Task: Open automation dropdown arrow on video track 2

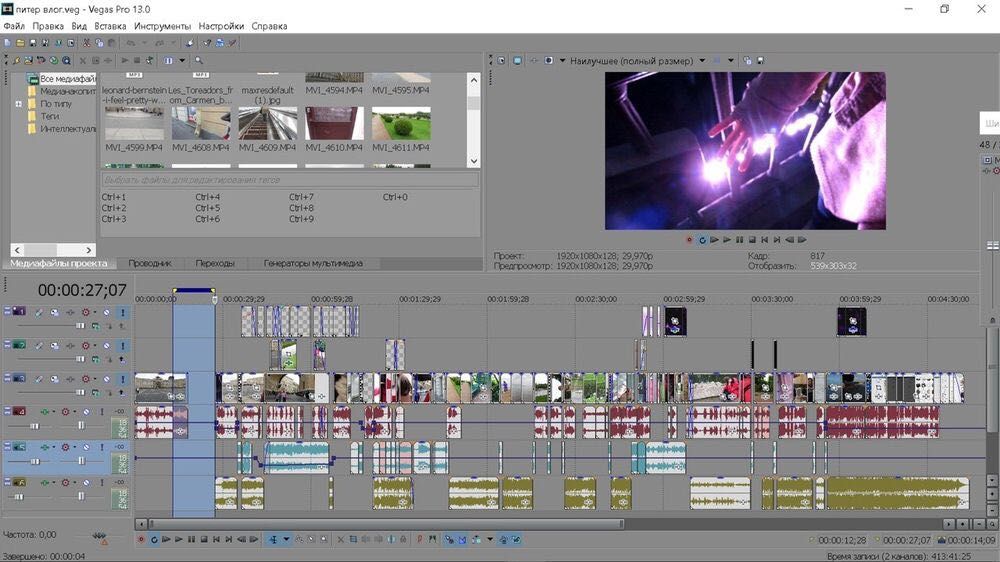Action: [x=95, y=346]
